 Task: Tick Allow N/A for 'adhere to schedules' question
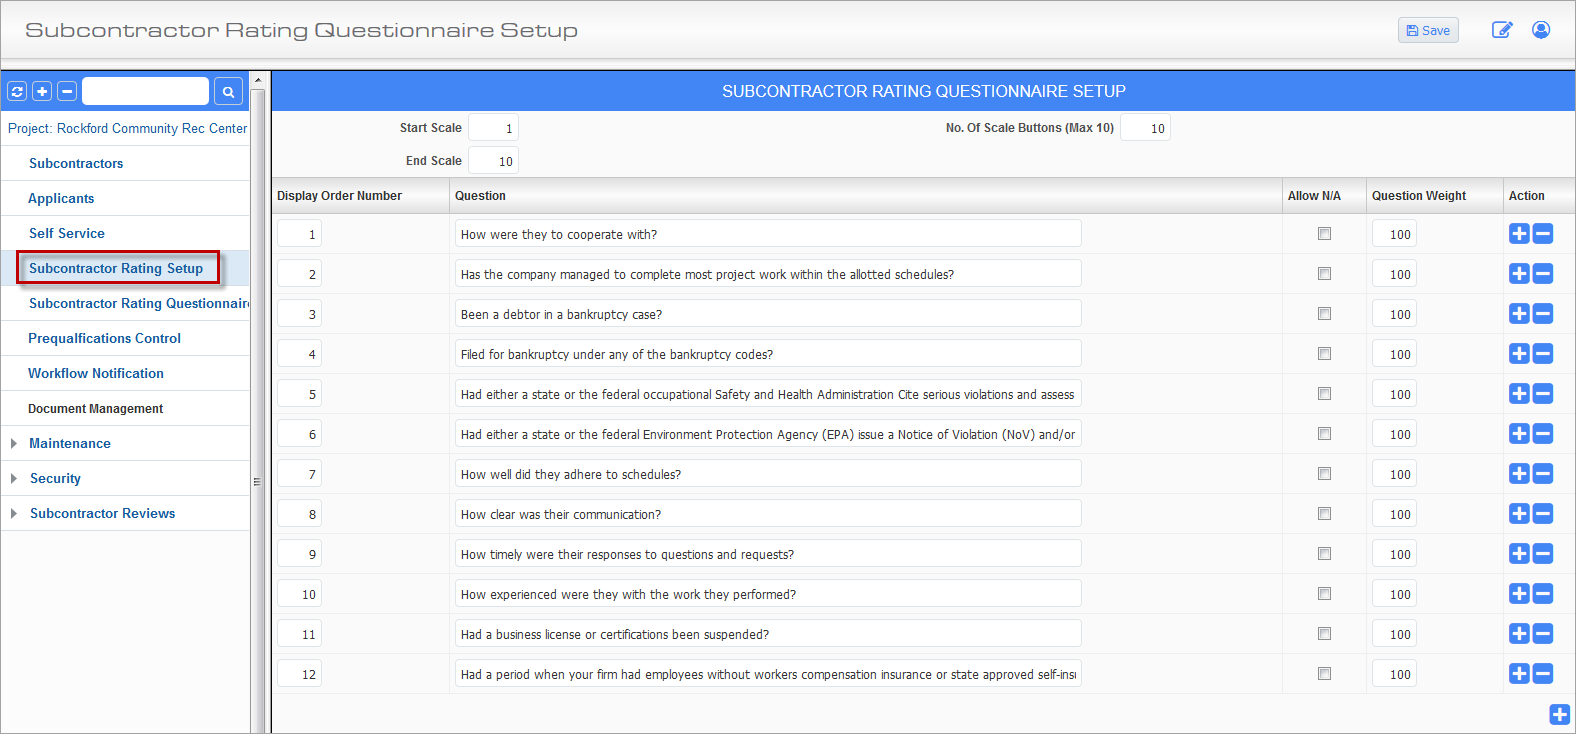(x=1324, y=474)
